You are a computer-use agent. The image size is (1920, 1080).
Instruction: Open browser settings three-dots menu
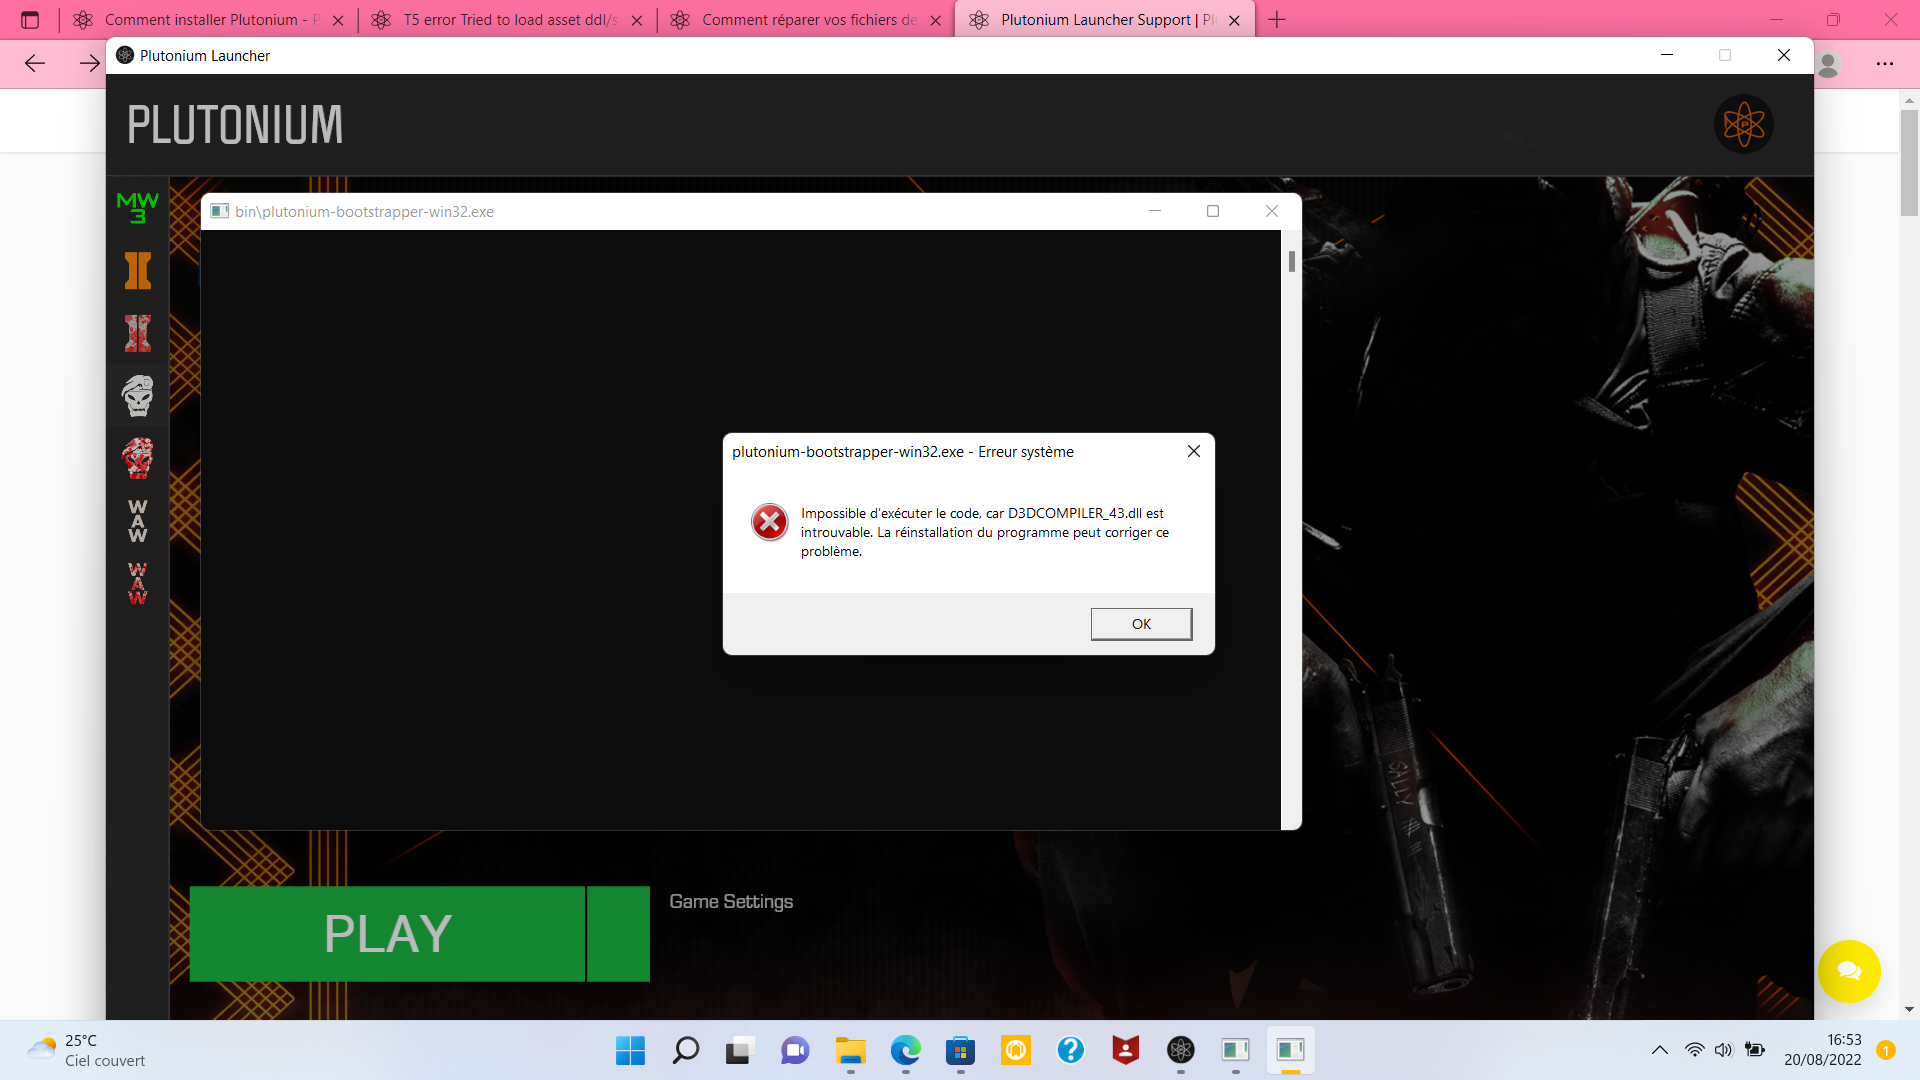(1885, 64)
